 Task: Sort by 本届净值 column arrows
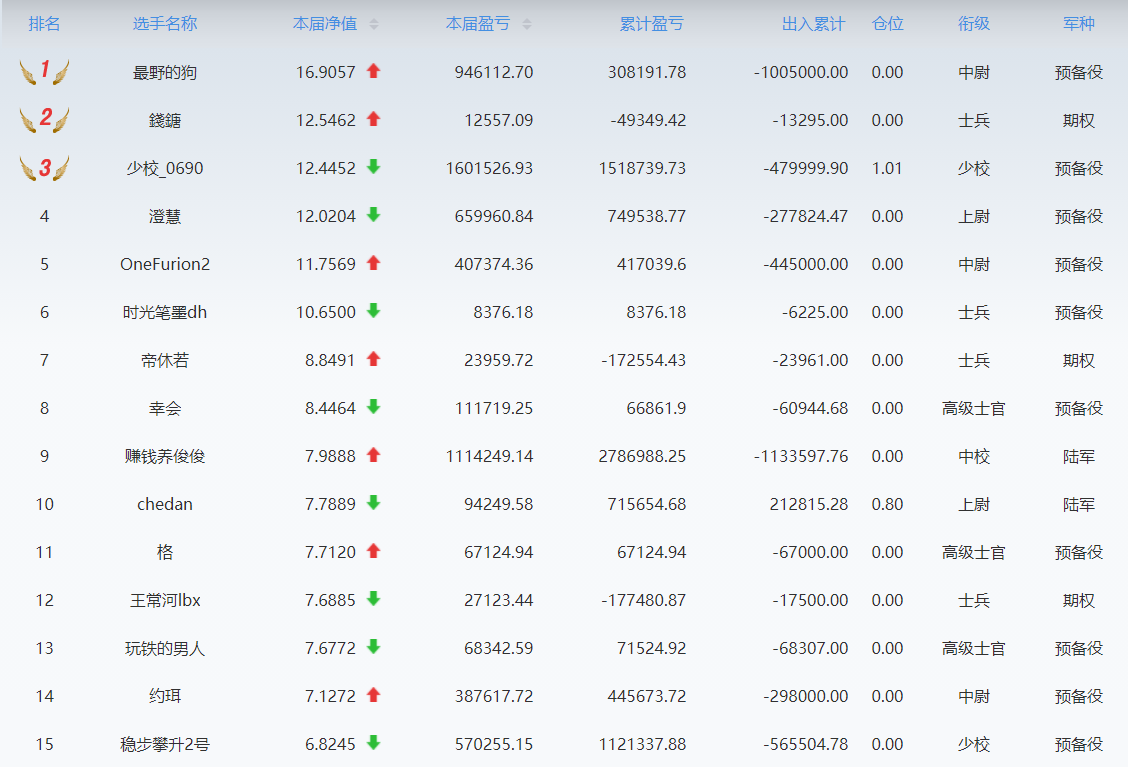point(373,24)
